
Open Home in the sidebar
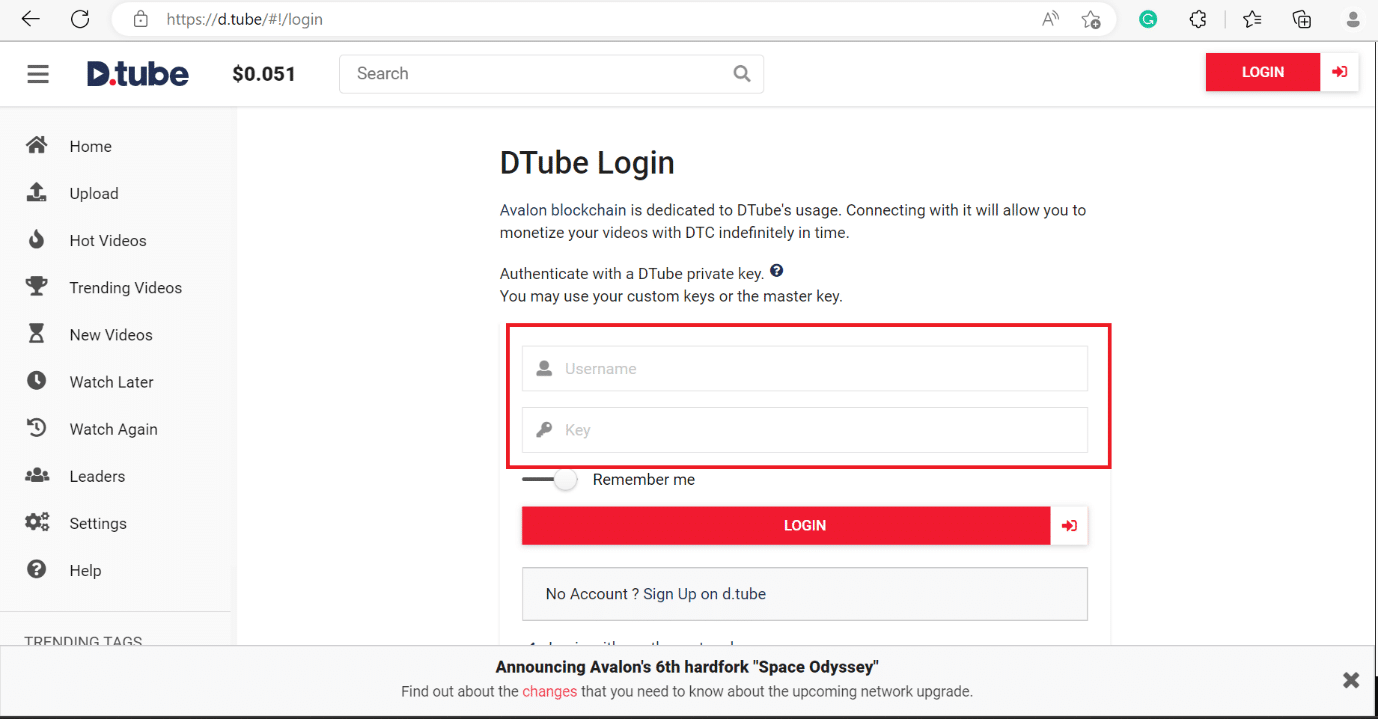point(90,146)
